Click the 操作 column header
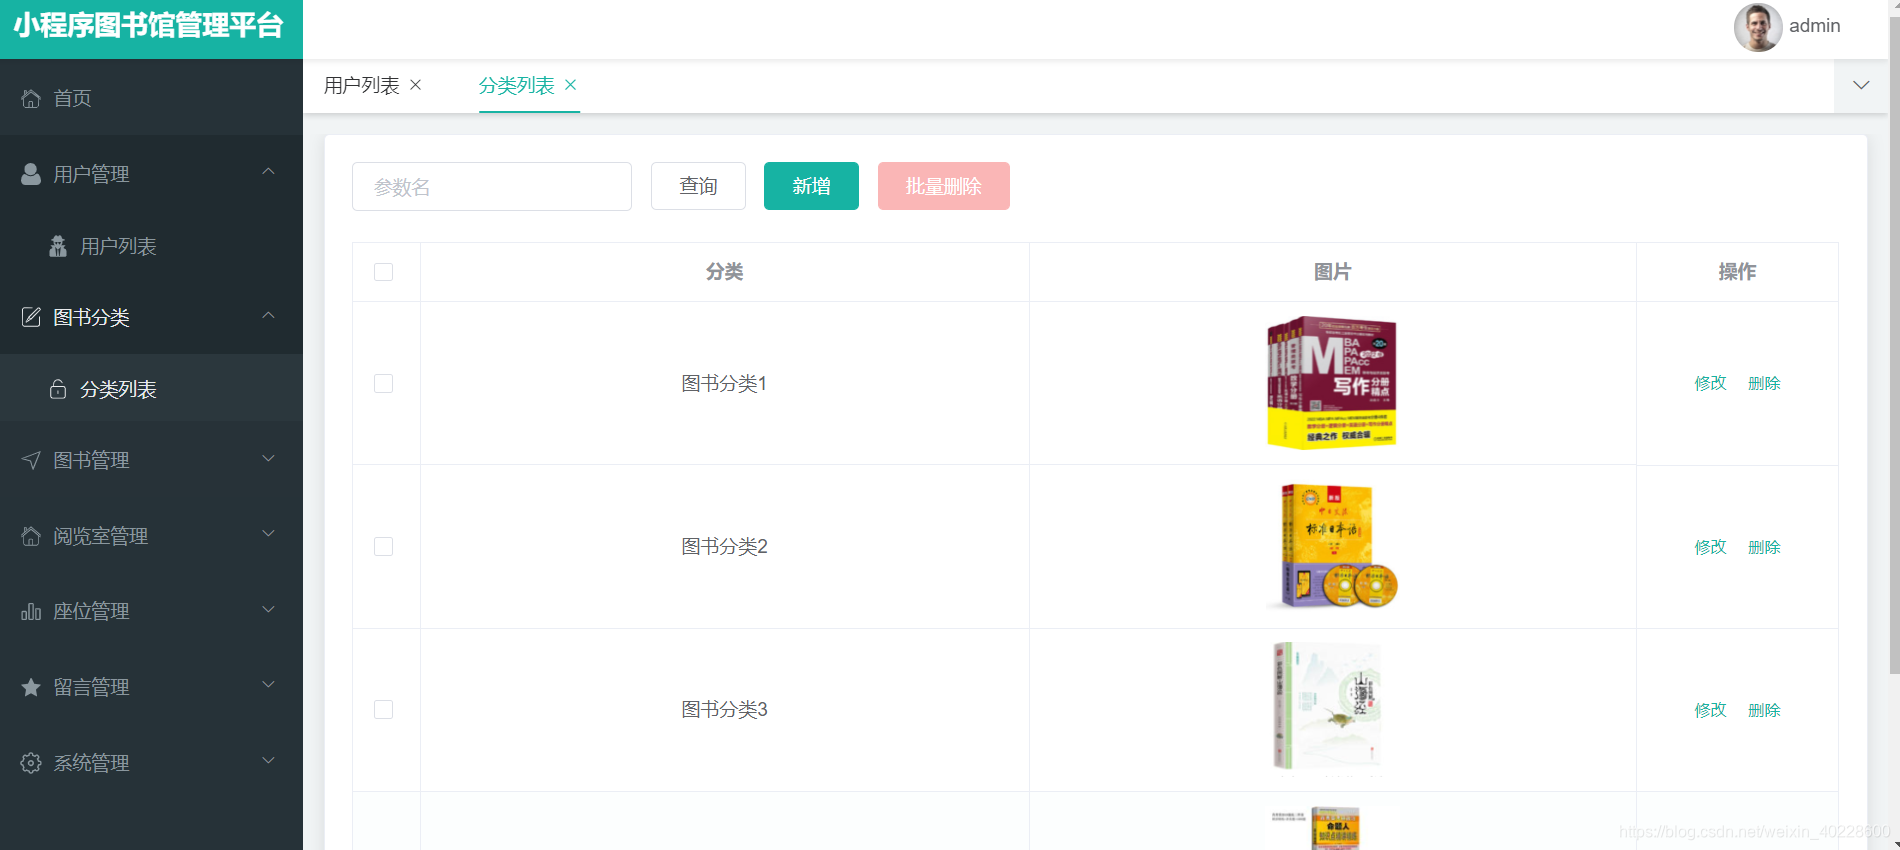1900x850 pixels. pyautogui.click(x=1737, y=272)
